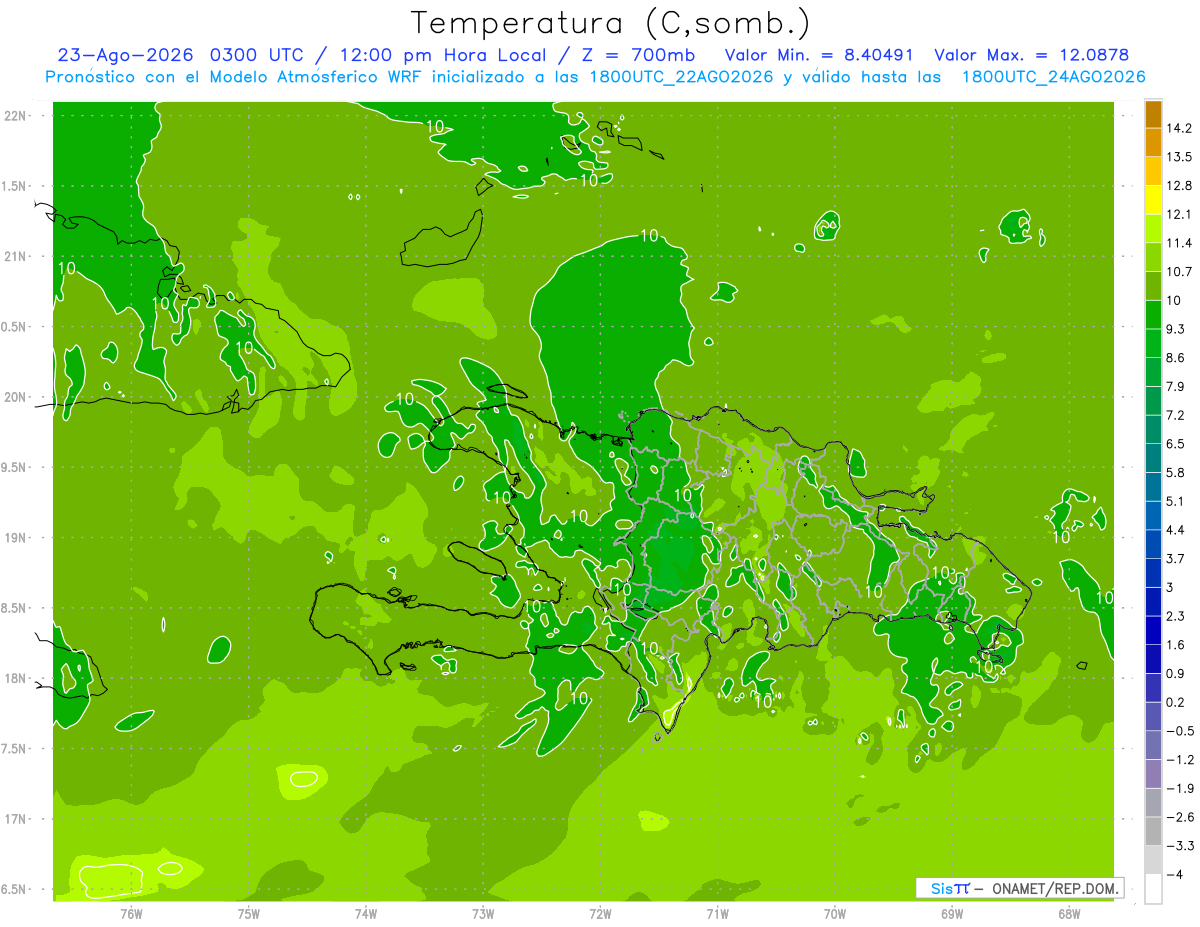This screenshot has width=1200, height=927.
Task: Click the "4.4" legend value
Action: click(x=1176, y=530)
